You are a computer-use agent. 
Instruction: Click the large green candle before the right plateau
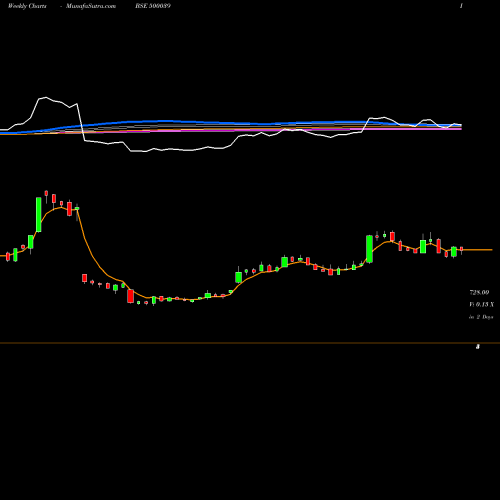(x=369, y=249)
